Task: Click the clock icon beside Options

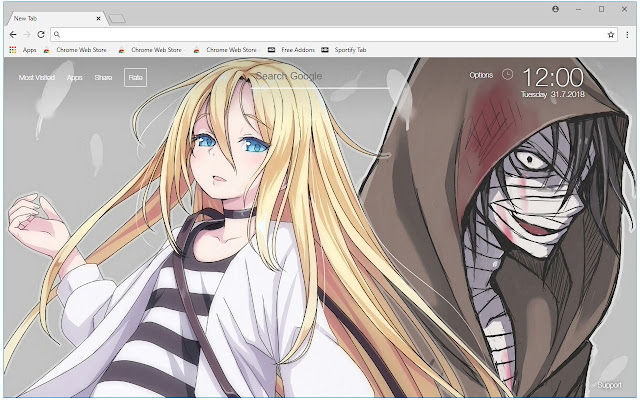Action: click(x=507, y=74)
